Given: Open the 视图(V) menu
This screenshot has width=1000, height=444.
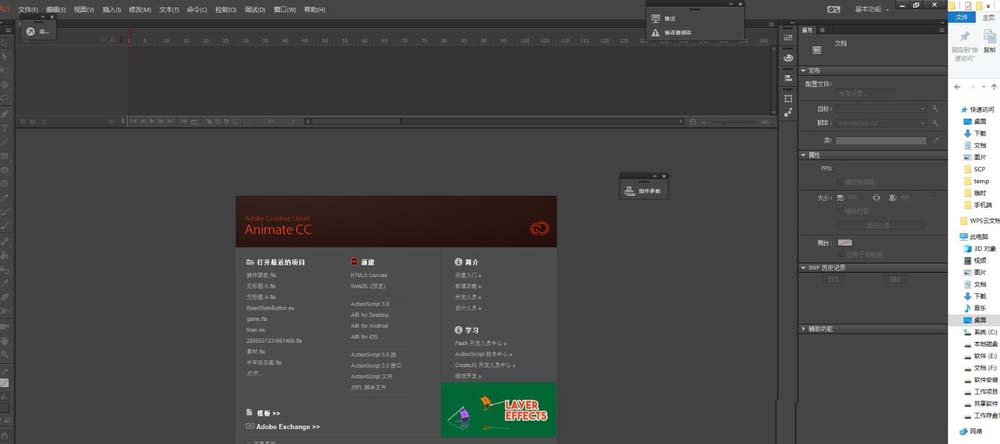Looking at the screenshot, I should [84, 10].
